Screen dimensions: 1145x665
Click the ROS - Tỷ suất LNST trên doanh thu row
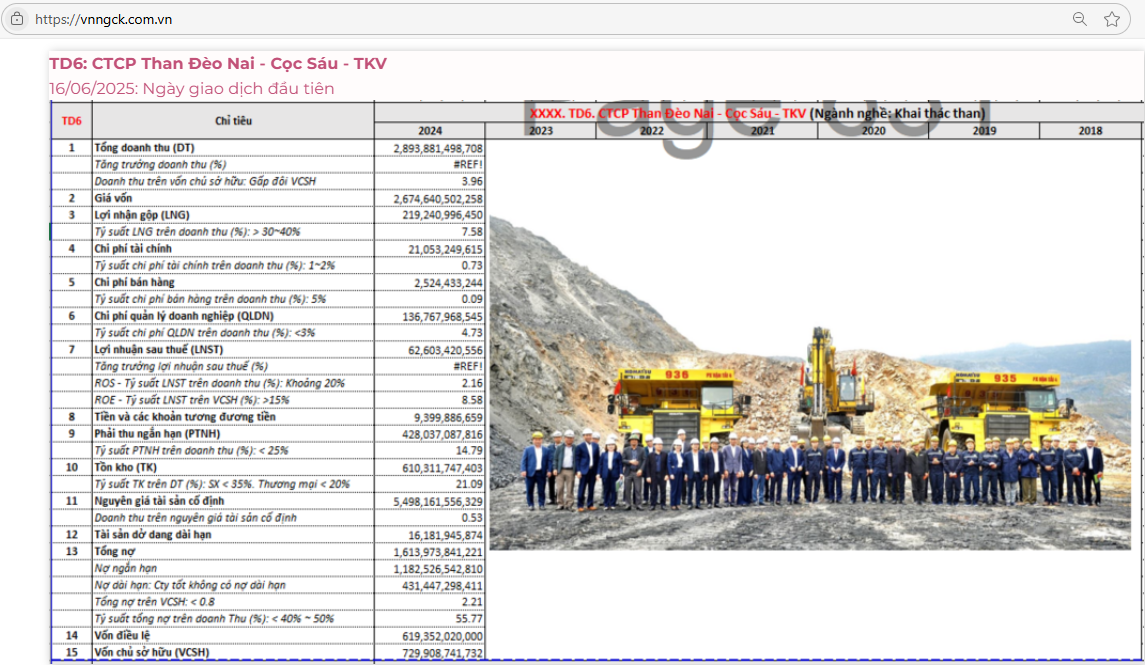point(219,383)
